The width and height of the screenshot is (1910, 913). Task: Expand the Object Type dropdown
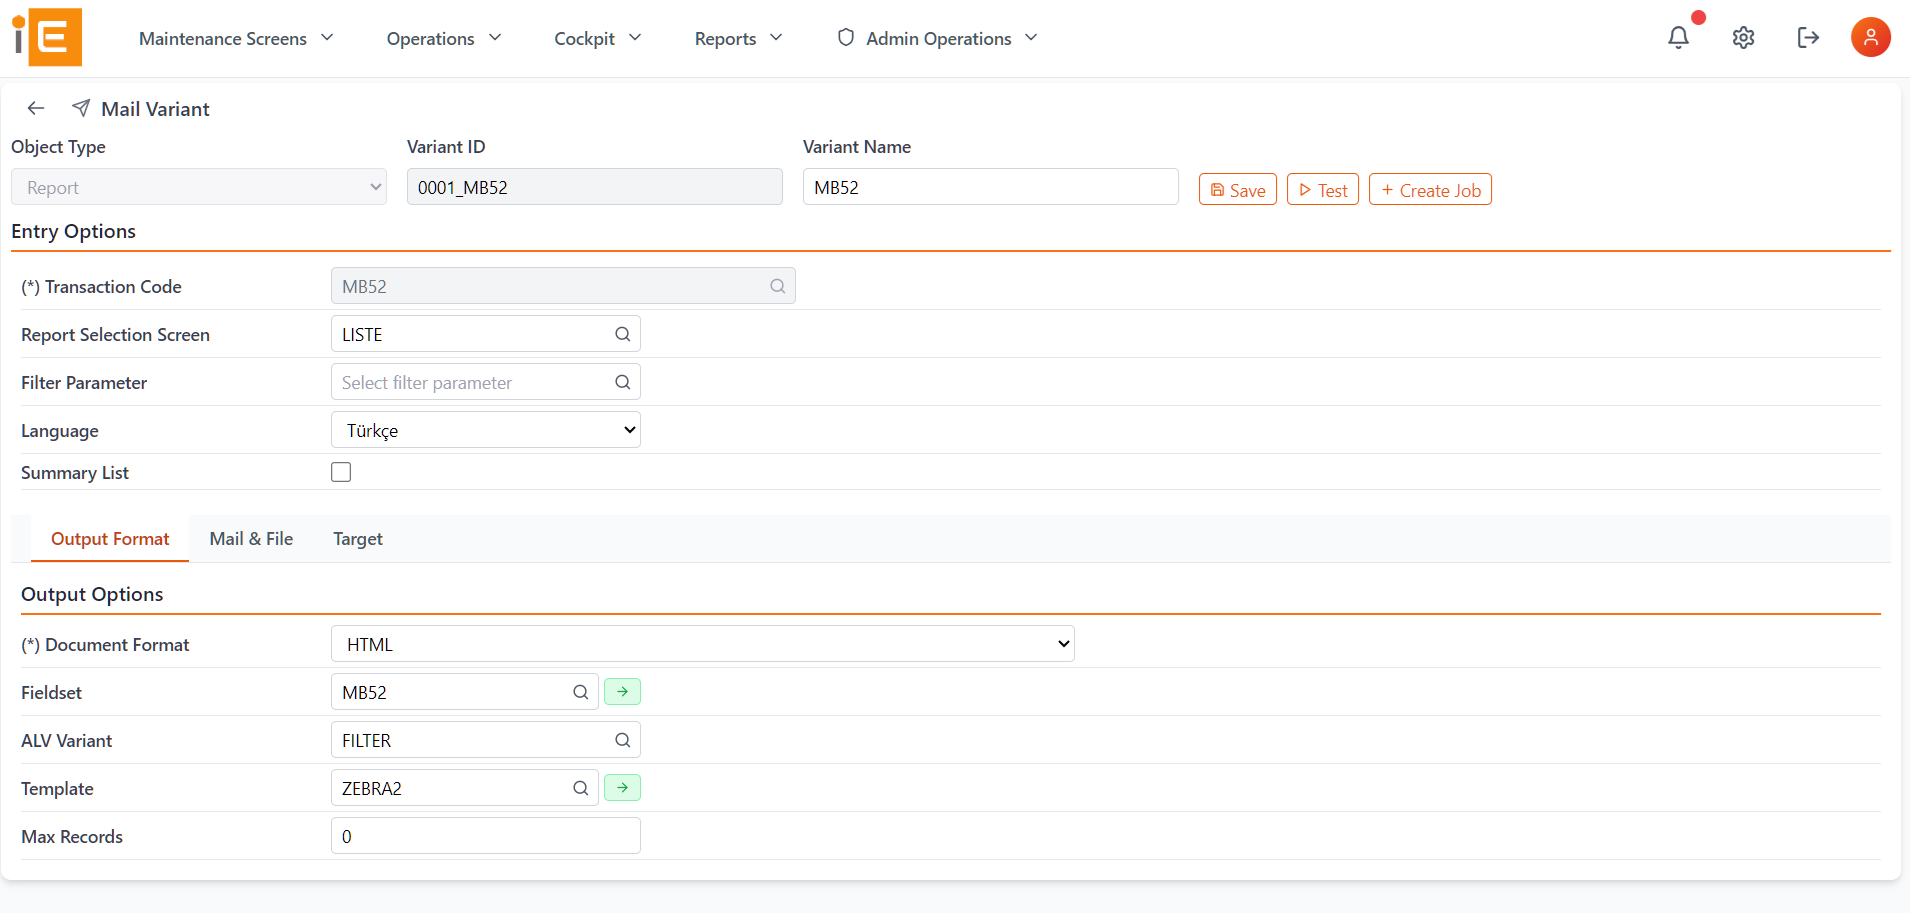[197, 186]
